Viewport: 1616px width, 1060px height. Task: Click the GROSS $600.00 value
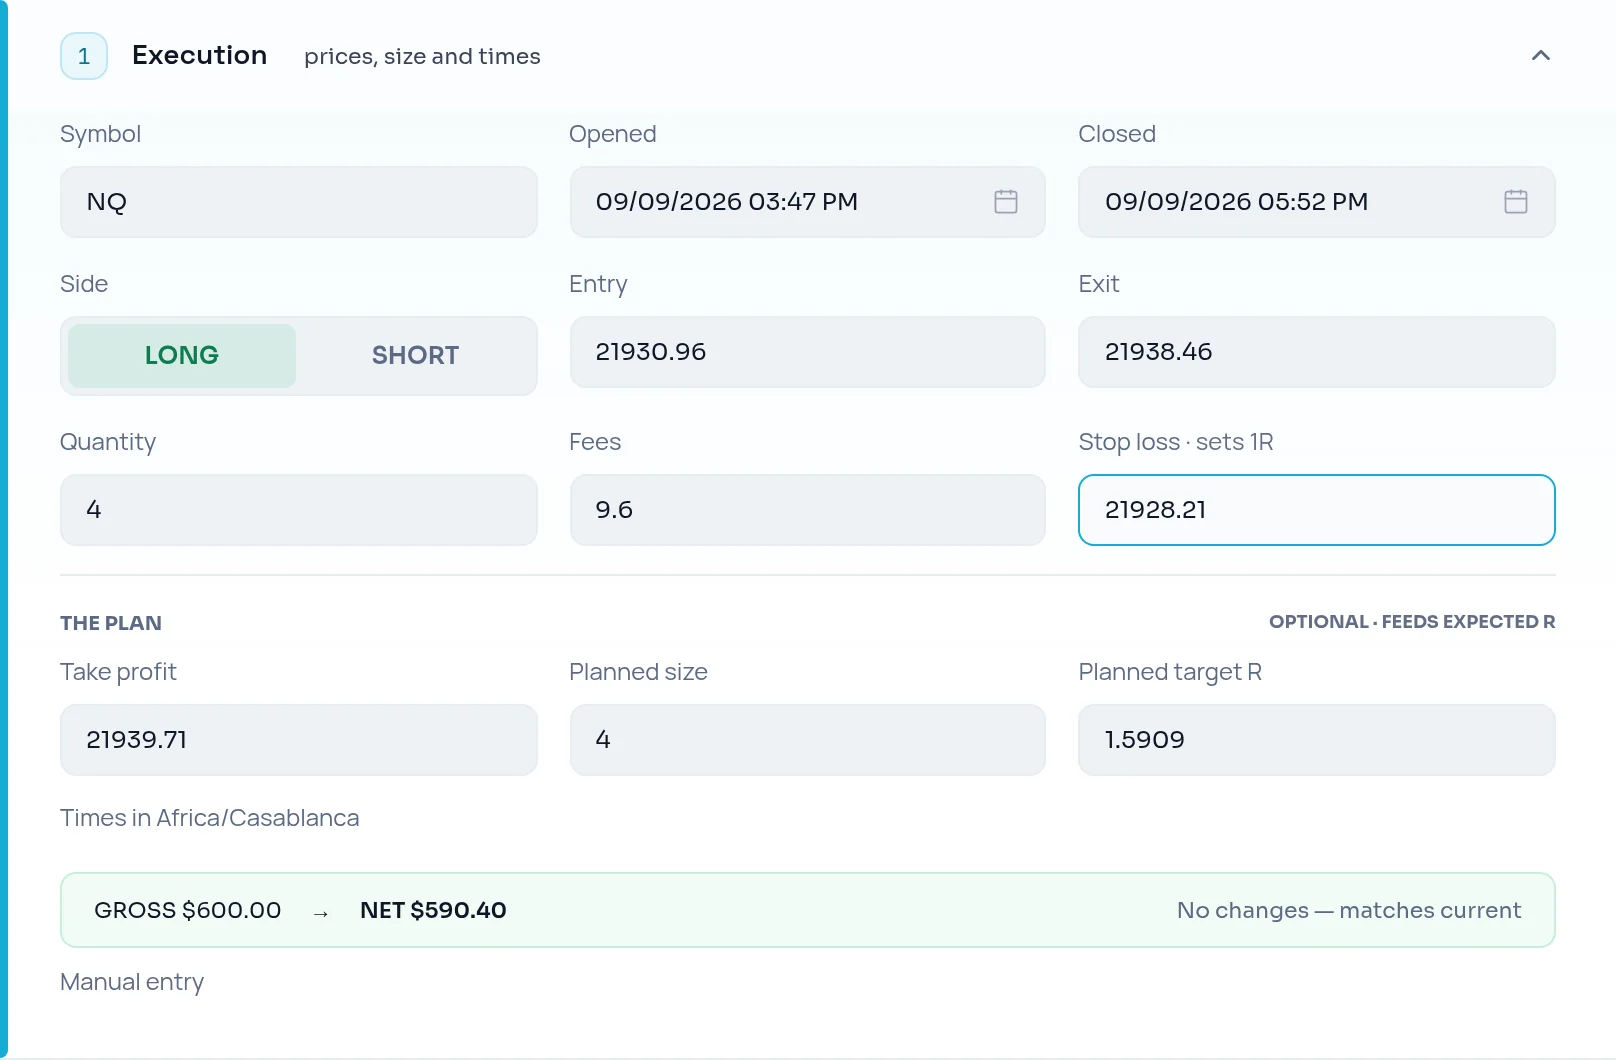pyautogui.click(x=188, y=910)
